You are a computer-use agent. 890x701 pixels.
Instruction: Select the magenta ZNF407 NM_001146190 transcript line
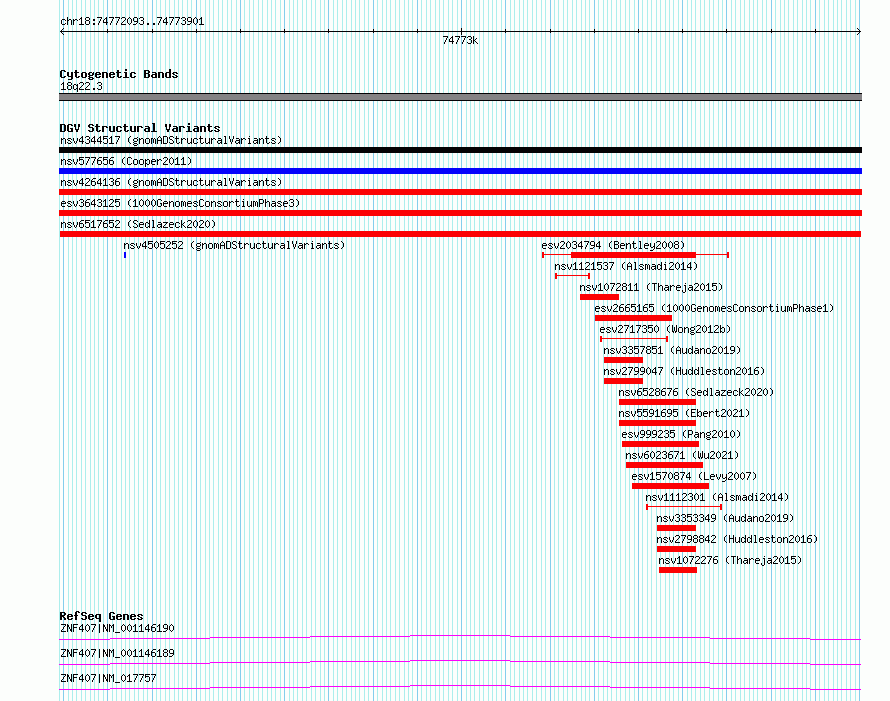point(460,637)
